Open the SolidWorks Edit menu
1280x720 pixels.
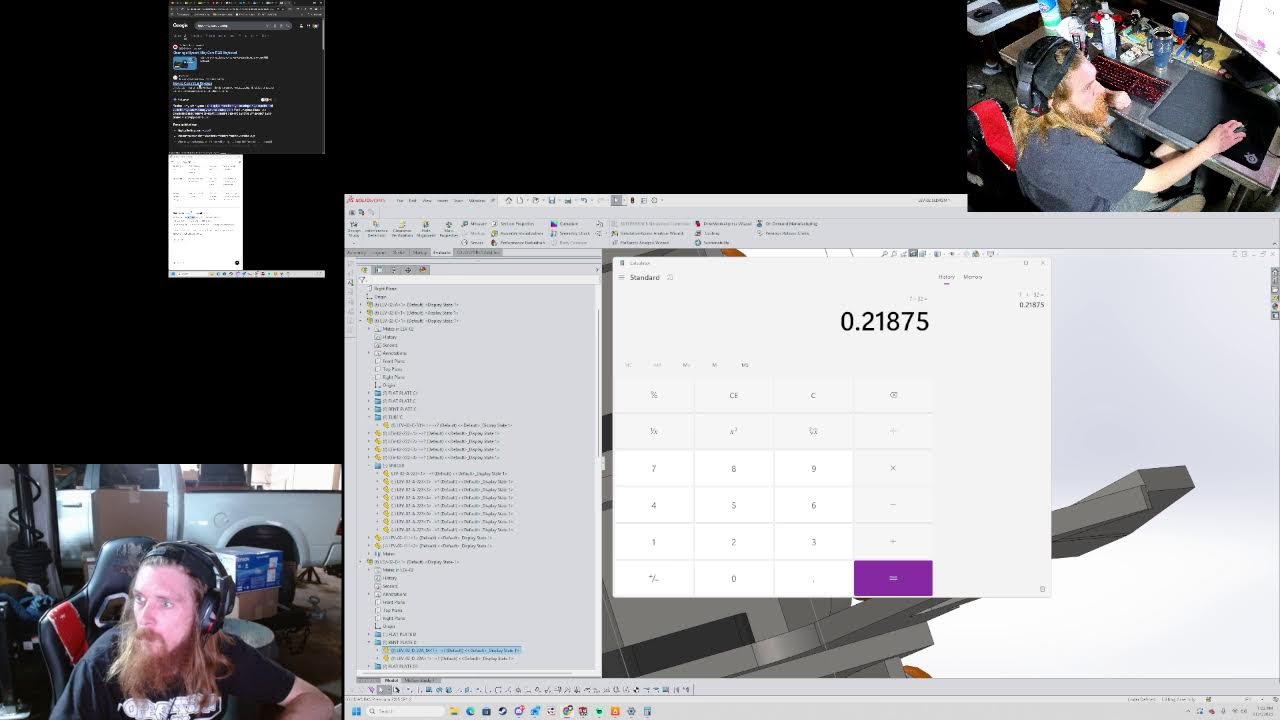(412, 200)
